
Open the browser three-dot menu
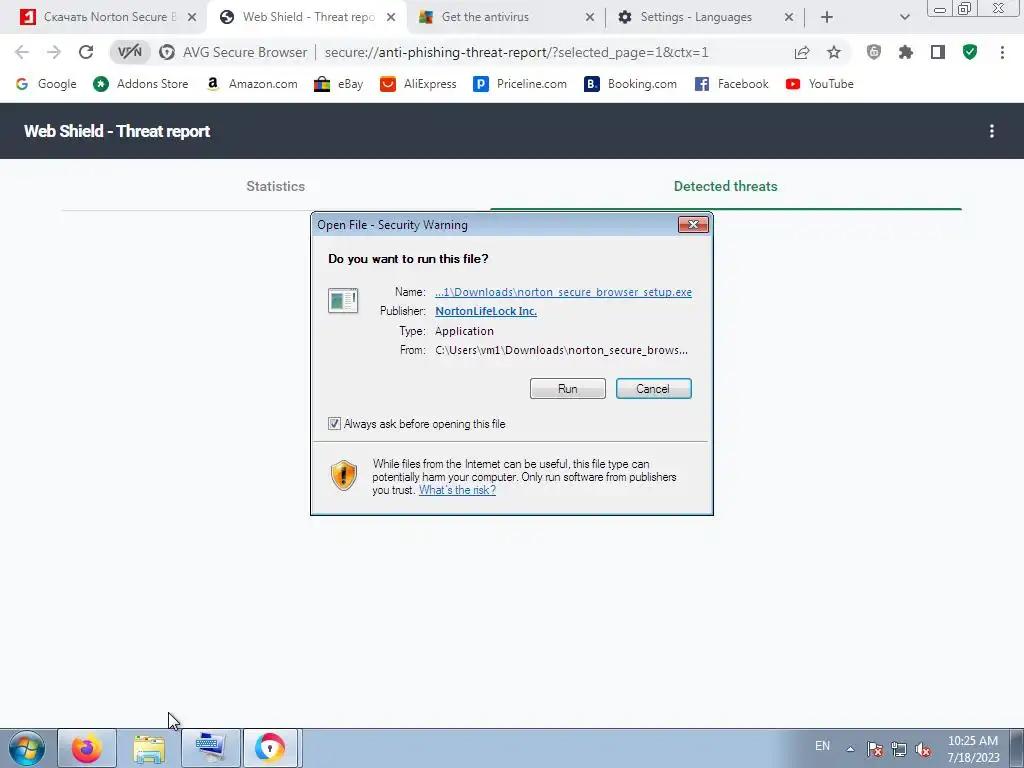pos(1002,52)
